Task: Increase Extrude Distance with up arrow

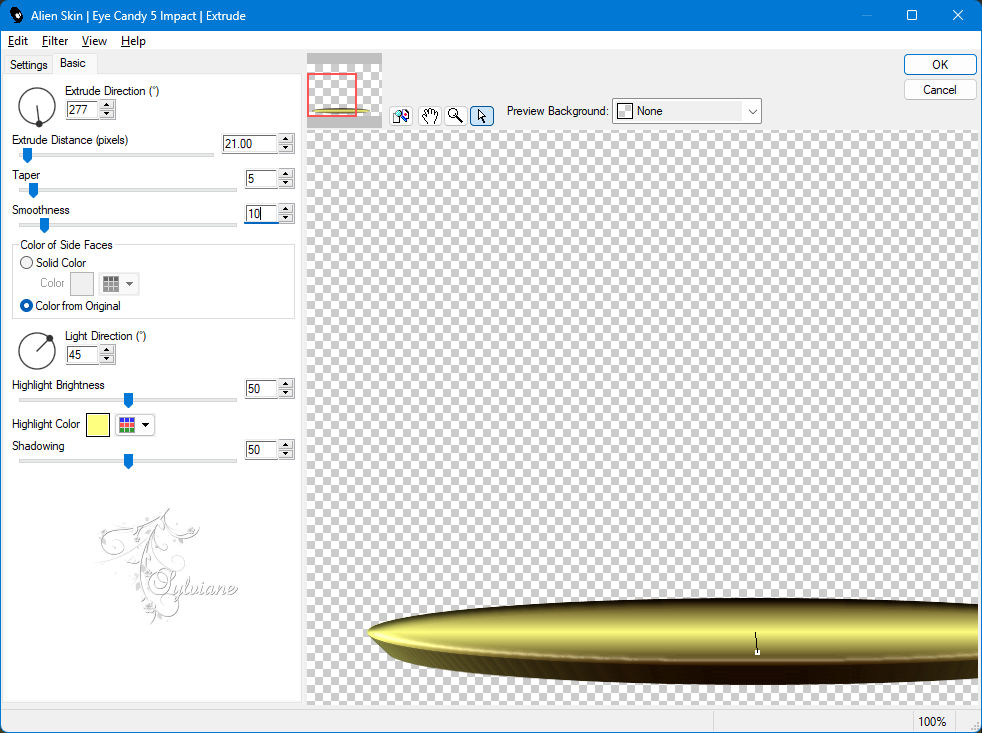Action: point(286,139)
